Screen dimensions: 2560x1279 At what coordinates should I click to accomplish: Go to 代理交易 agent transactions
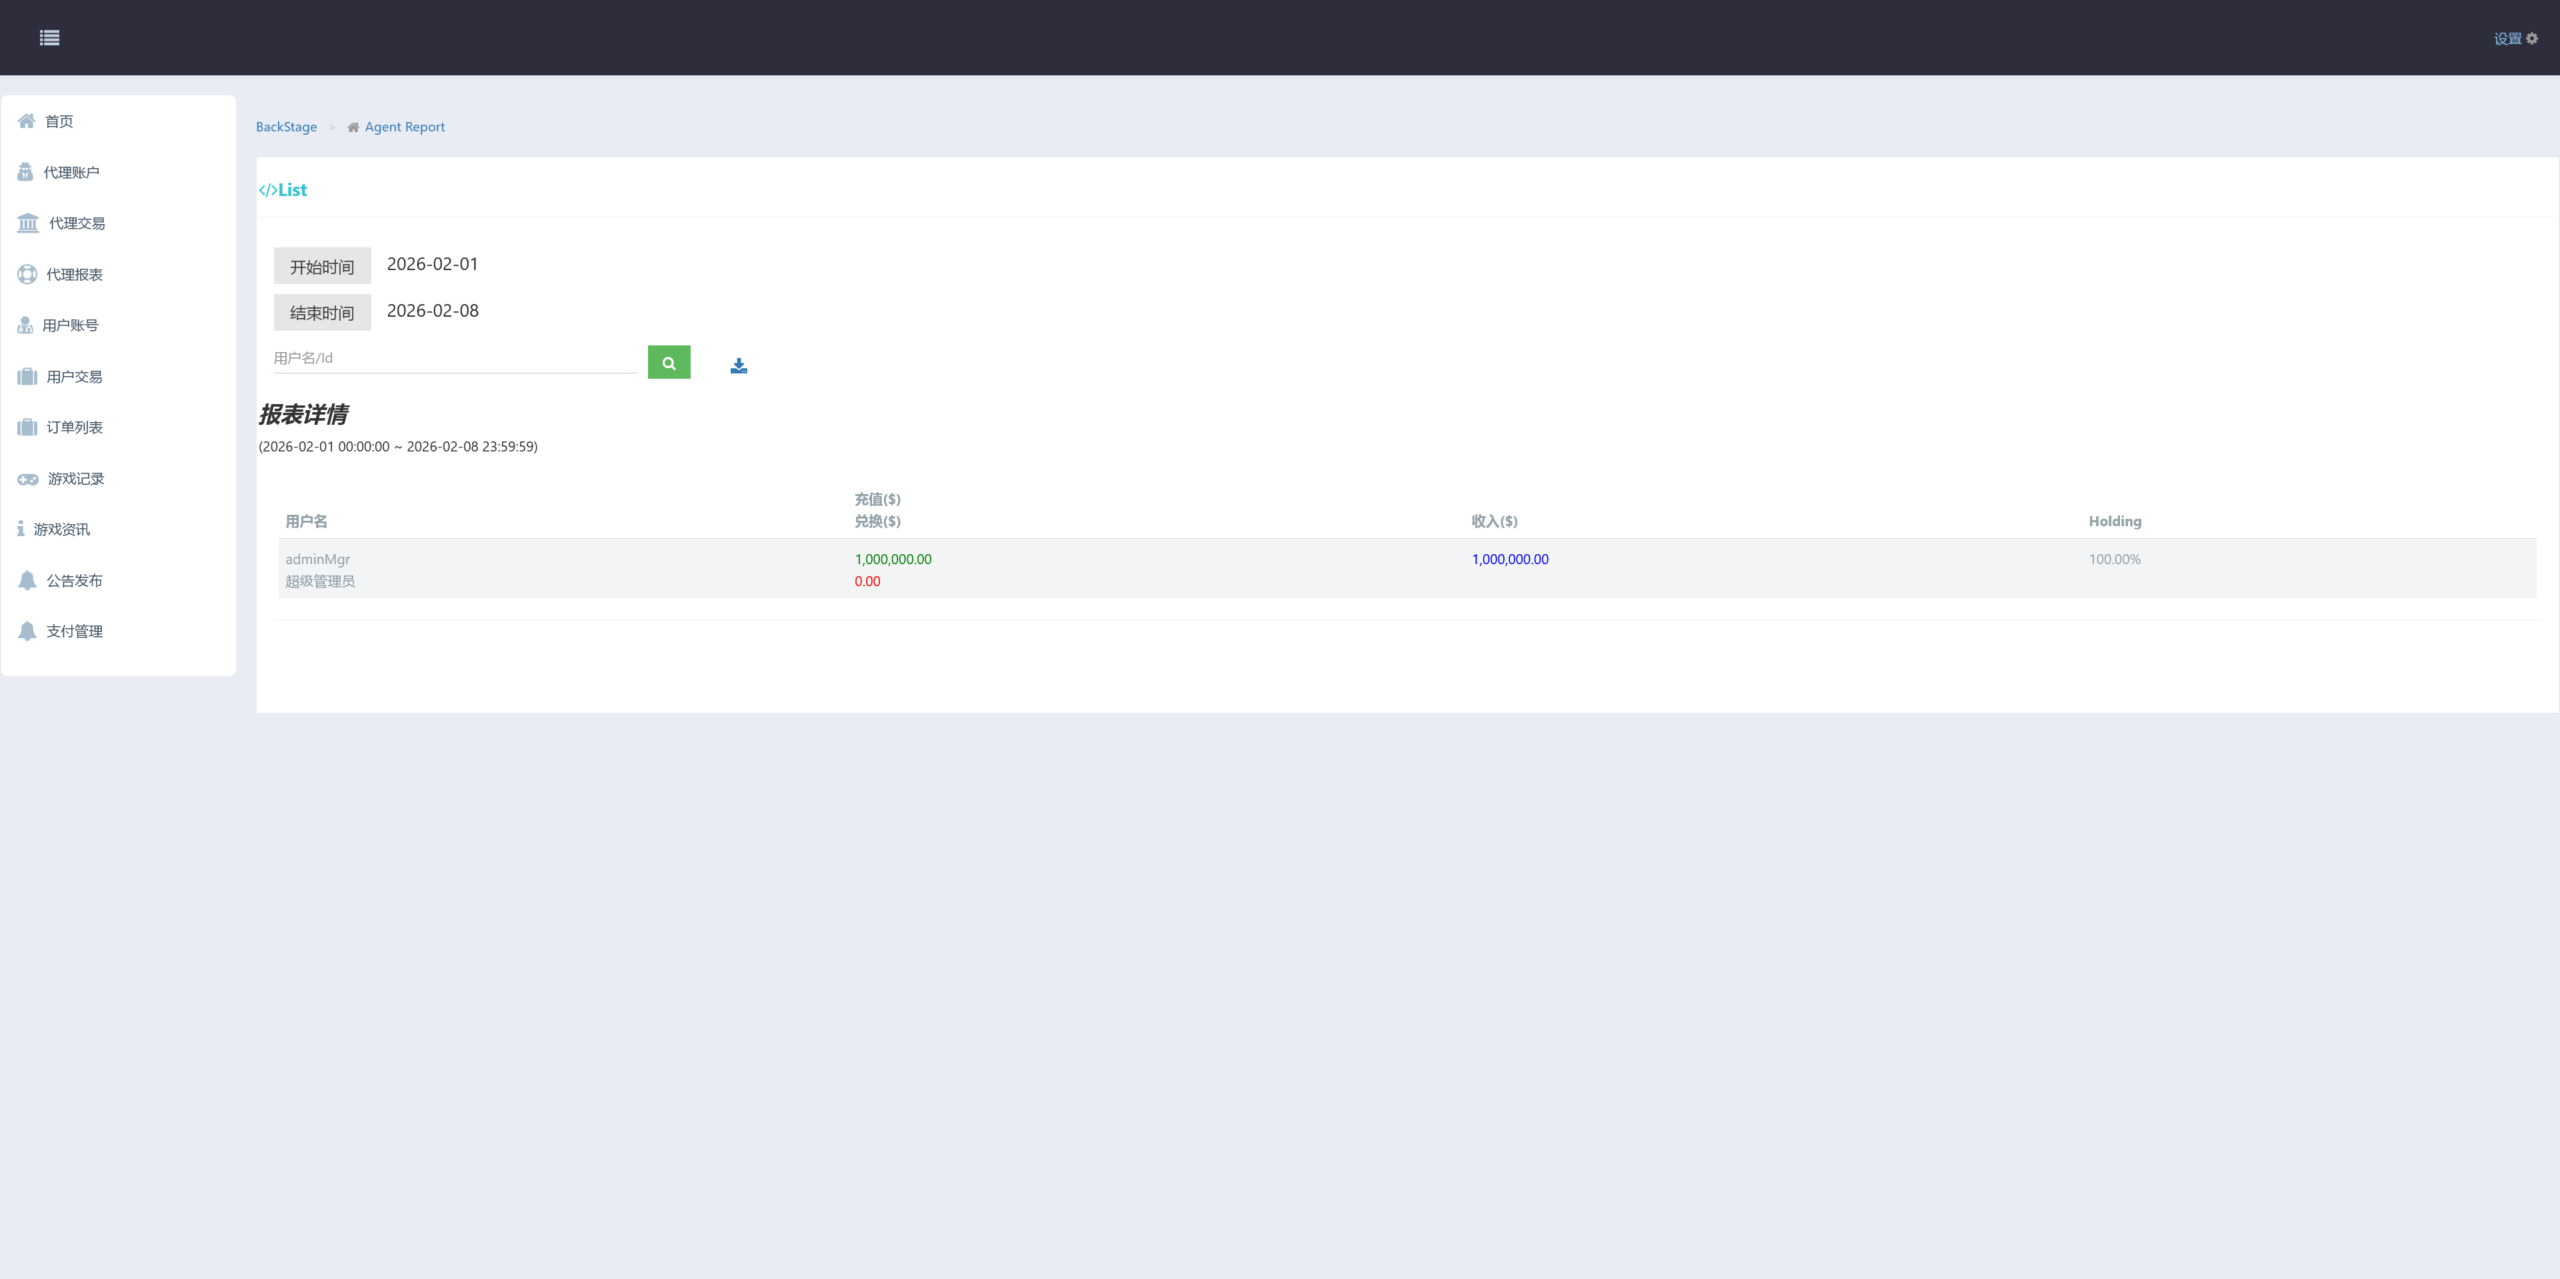click(76, 223)
